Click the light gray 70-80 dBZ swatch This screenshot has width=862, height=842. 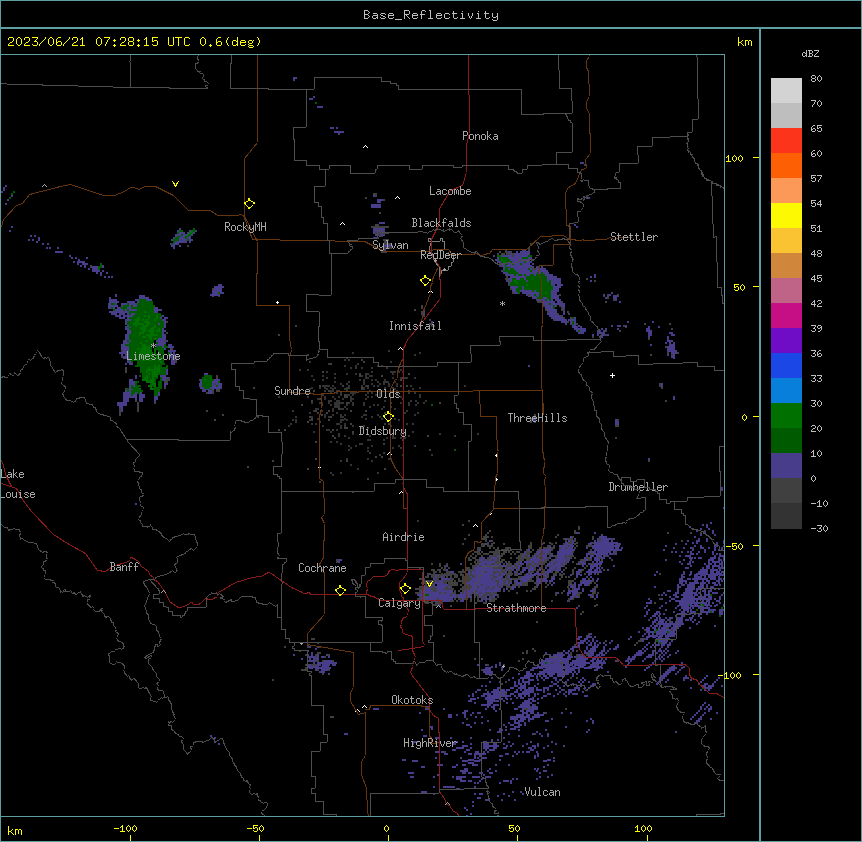[x=786, y=90]
